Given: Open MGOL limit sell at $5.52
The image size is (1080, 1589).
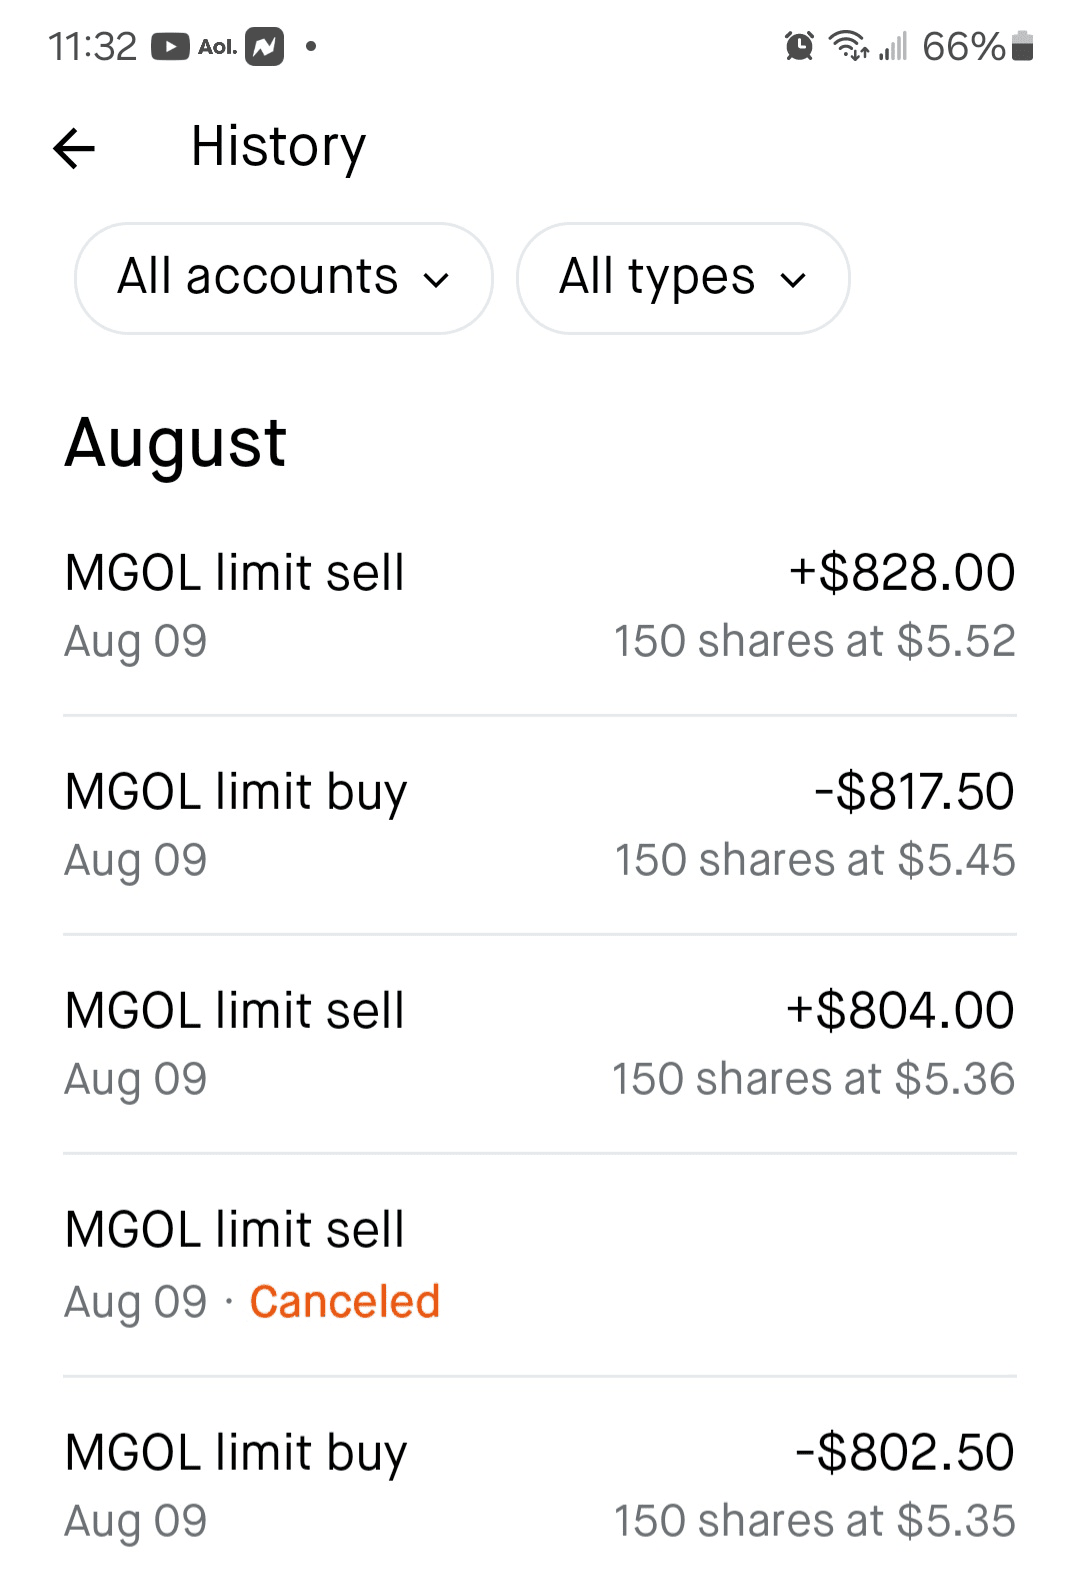Looking at the screenshot, I should (540, 606).
